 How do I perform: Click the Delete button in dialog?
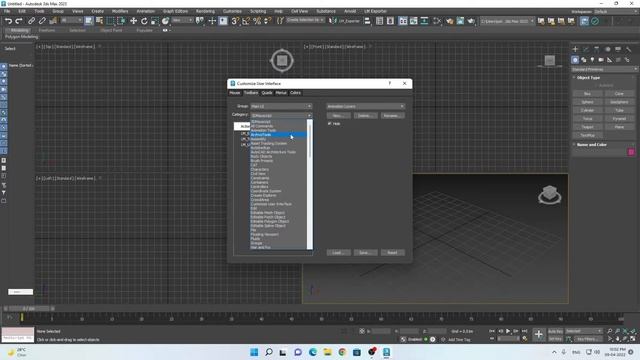tap(365, 116)
